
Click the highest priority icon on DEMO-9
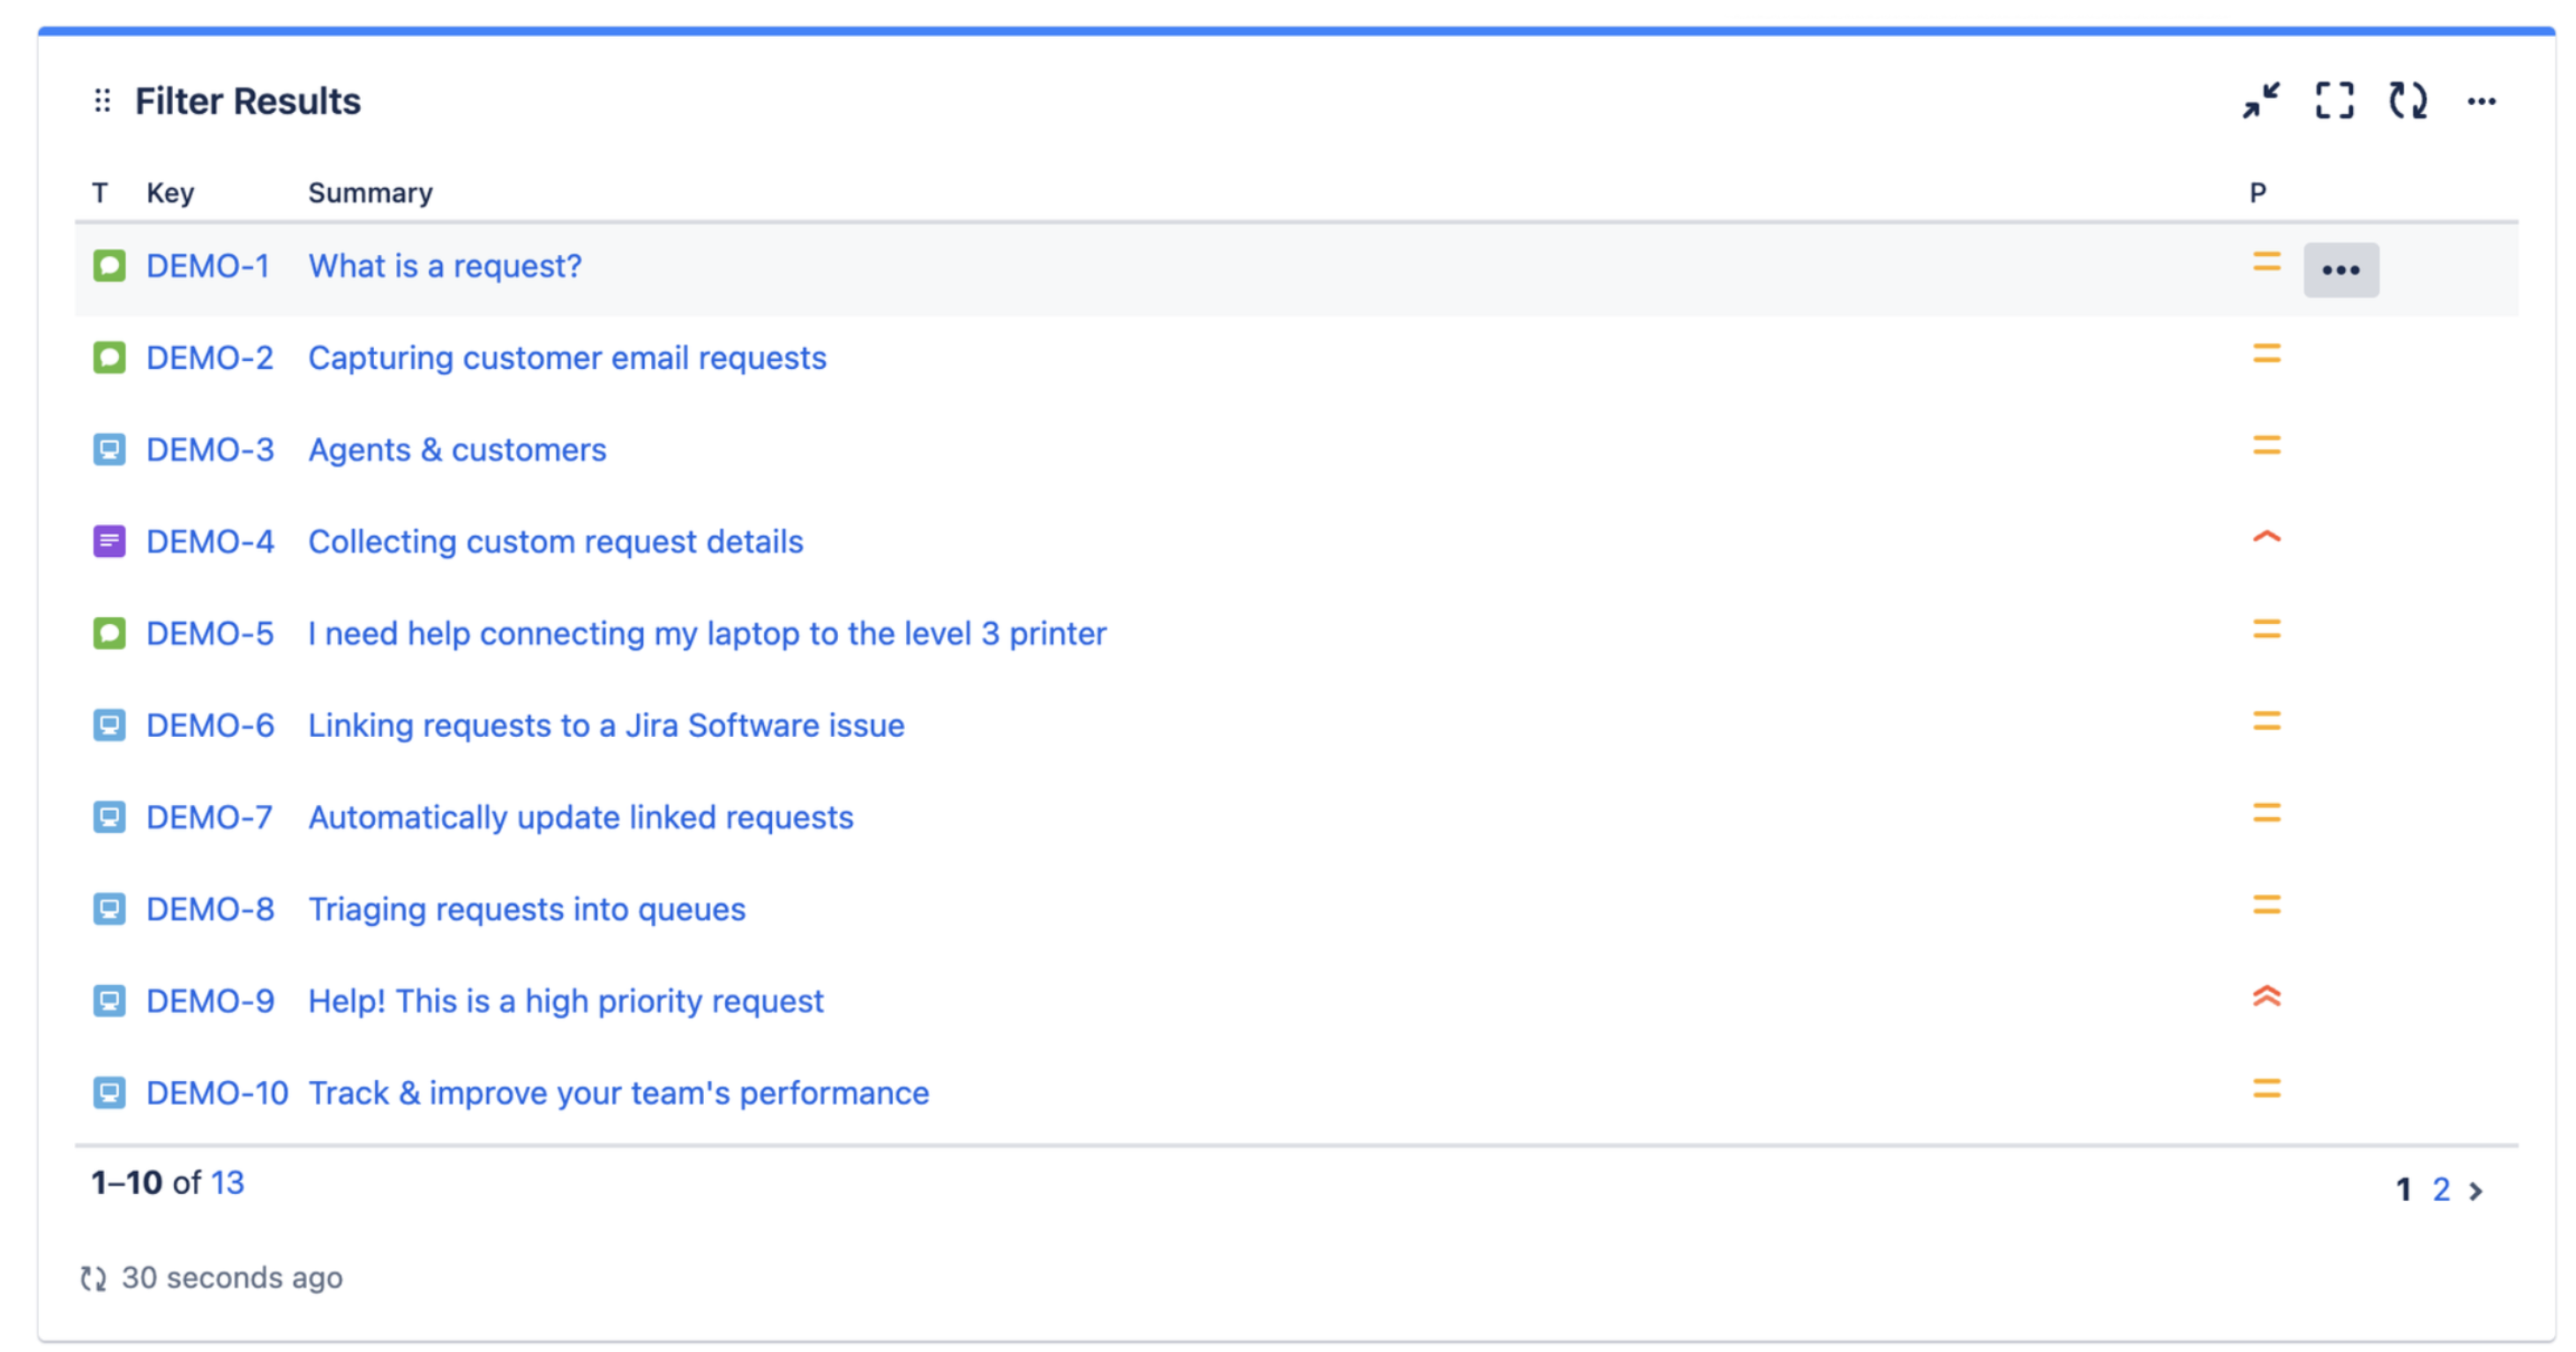(2266, 997)
